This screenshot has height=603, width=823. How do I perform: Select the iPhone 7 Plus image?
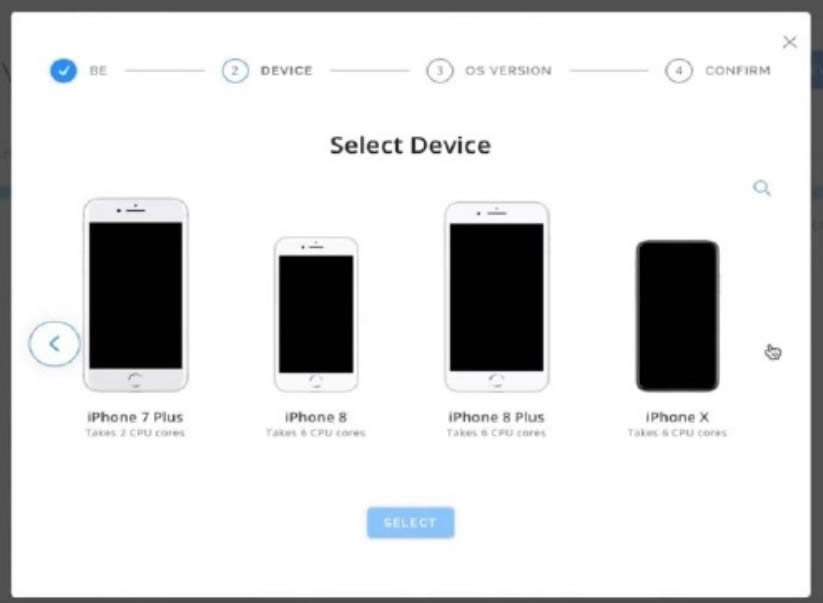(x=135, y=295)
